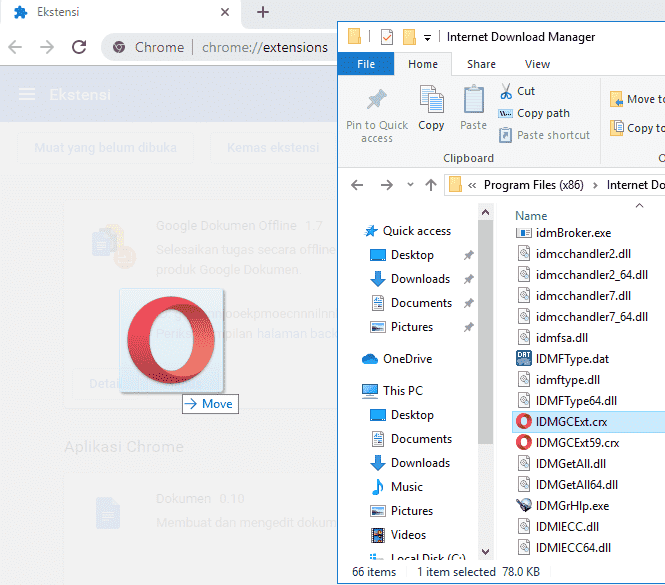Viewport: 665px width, 585px height.
Task: Click Copy path in the ribbon
Action: [x=534, y=113]
